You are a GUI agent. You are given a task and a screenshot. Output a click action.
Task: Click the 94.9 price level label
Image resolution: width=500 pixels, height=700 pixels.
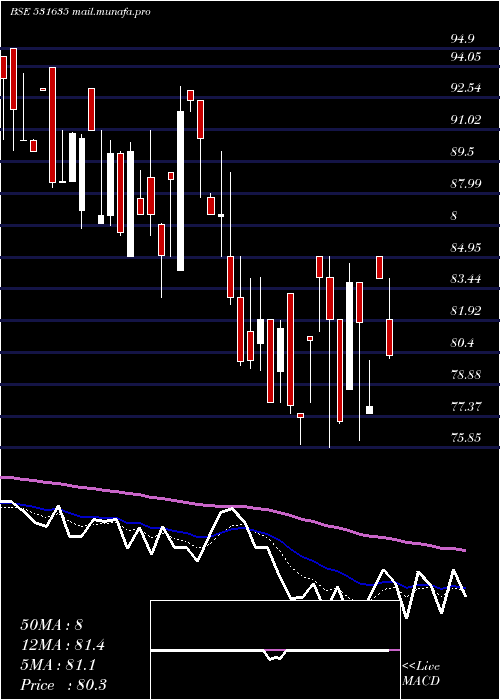[462, 39]
